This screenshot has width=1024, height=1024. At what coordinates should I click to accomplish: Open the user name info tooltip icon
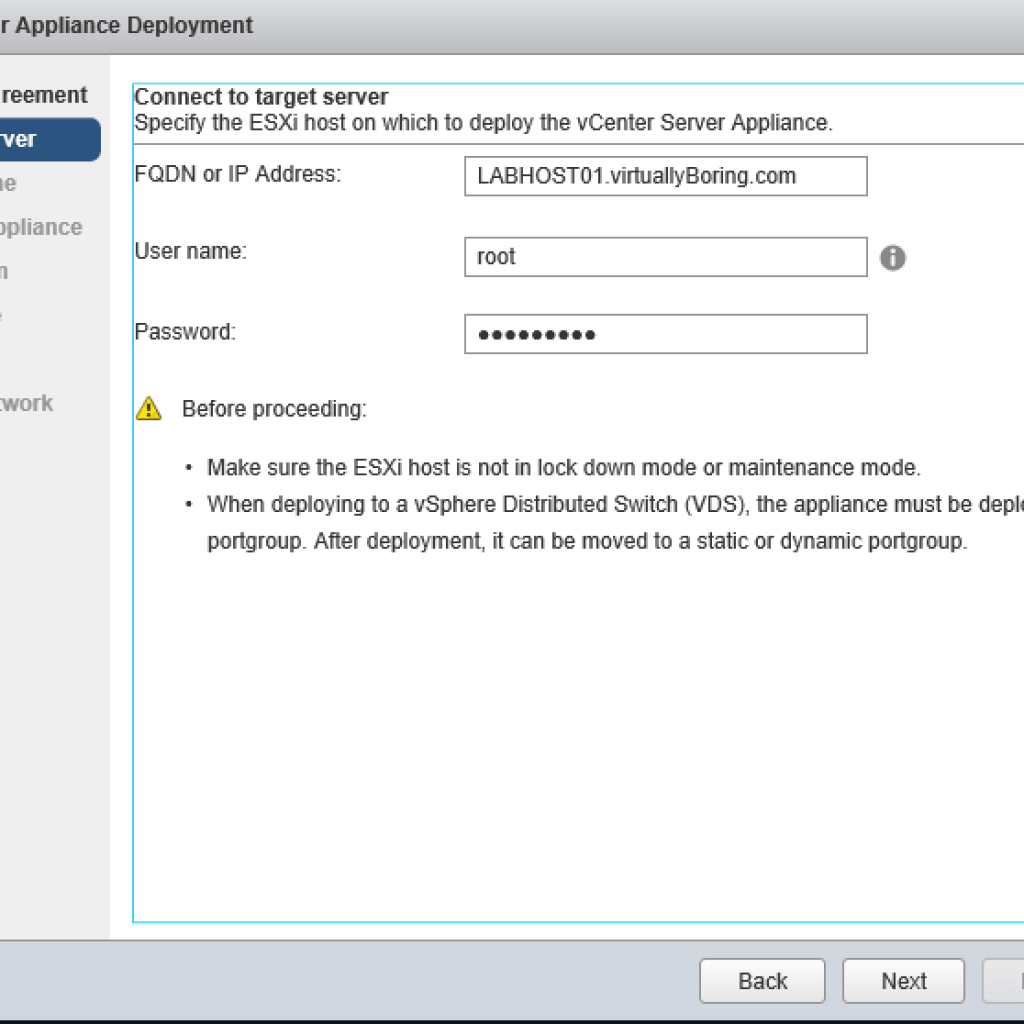(x=893, y=257)
